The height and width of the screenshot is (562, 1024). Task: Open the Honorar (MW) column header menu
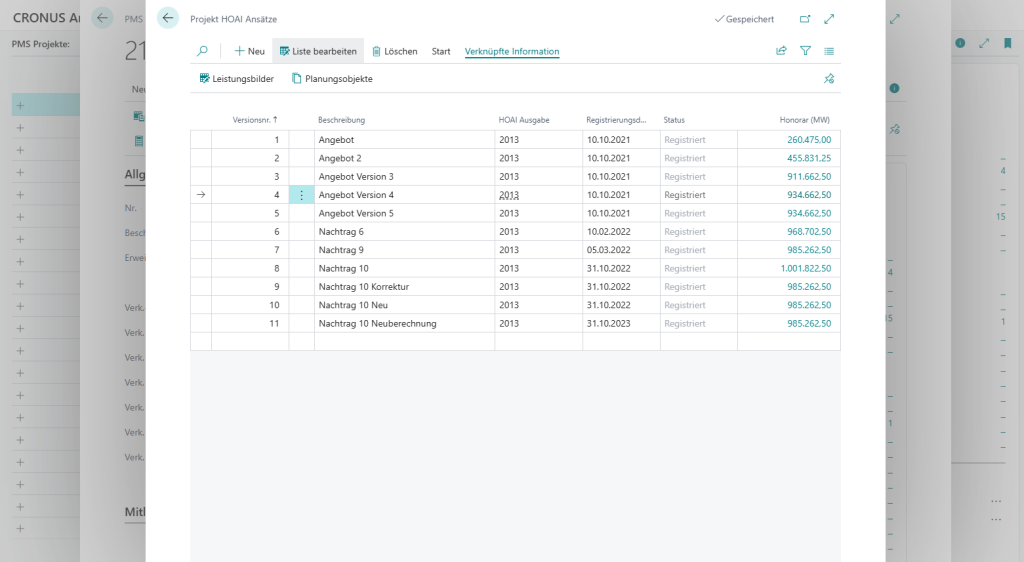pos(805,119)
